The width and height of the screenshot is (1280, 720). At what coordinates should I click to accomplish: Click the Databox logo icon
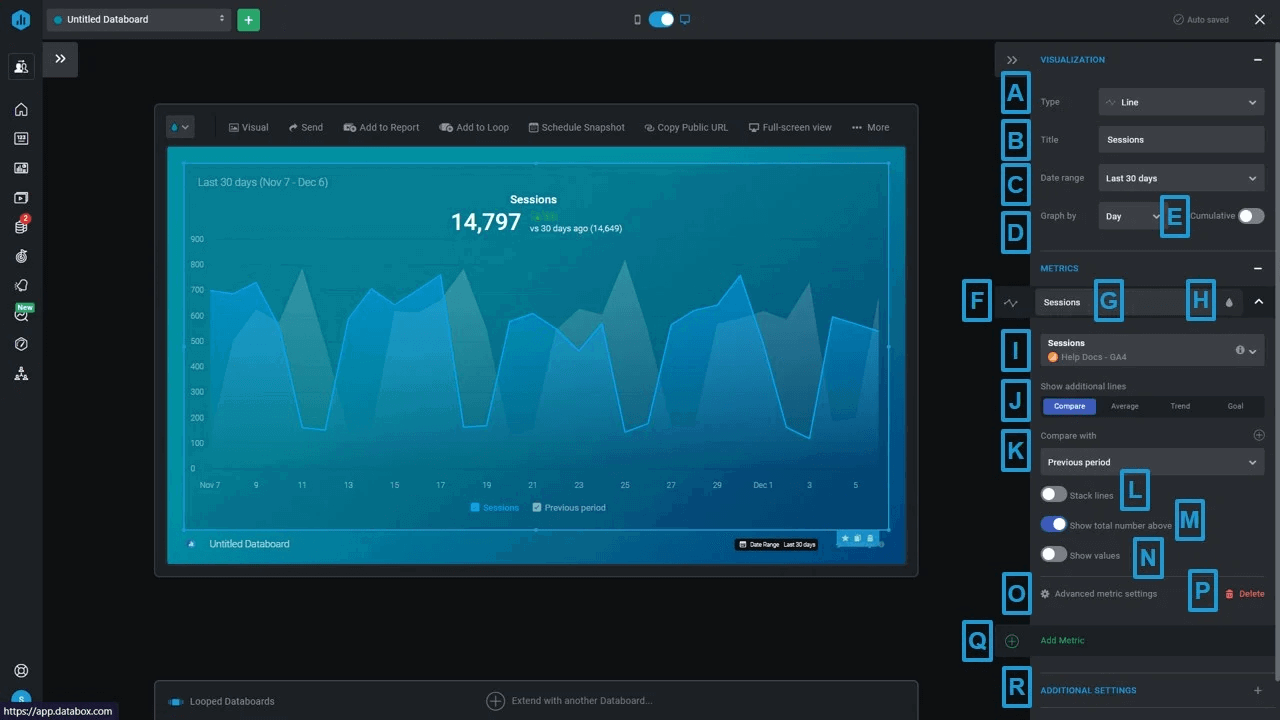point(21,20)
